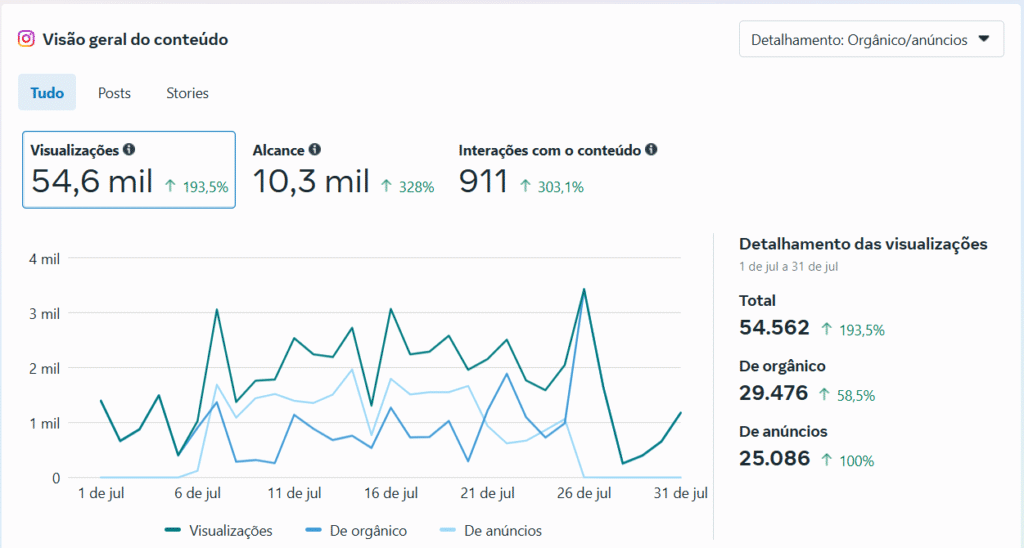Click the up arrow next to 328%
1024x548 pixels.
[x=387, y=186]
